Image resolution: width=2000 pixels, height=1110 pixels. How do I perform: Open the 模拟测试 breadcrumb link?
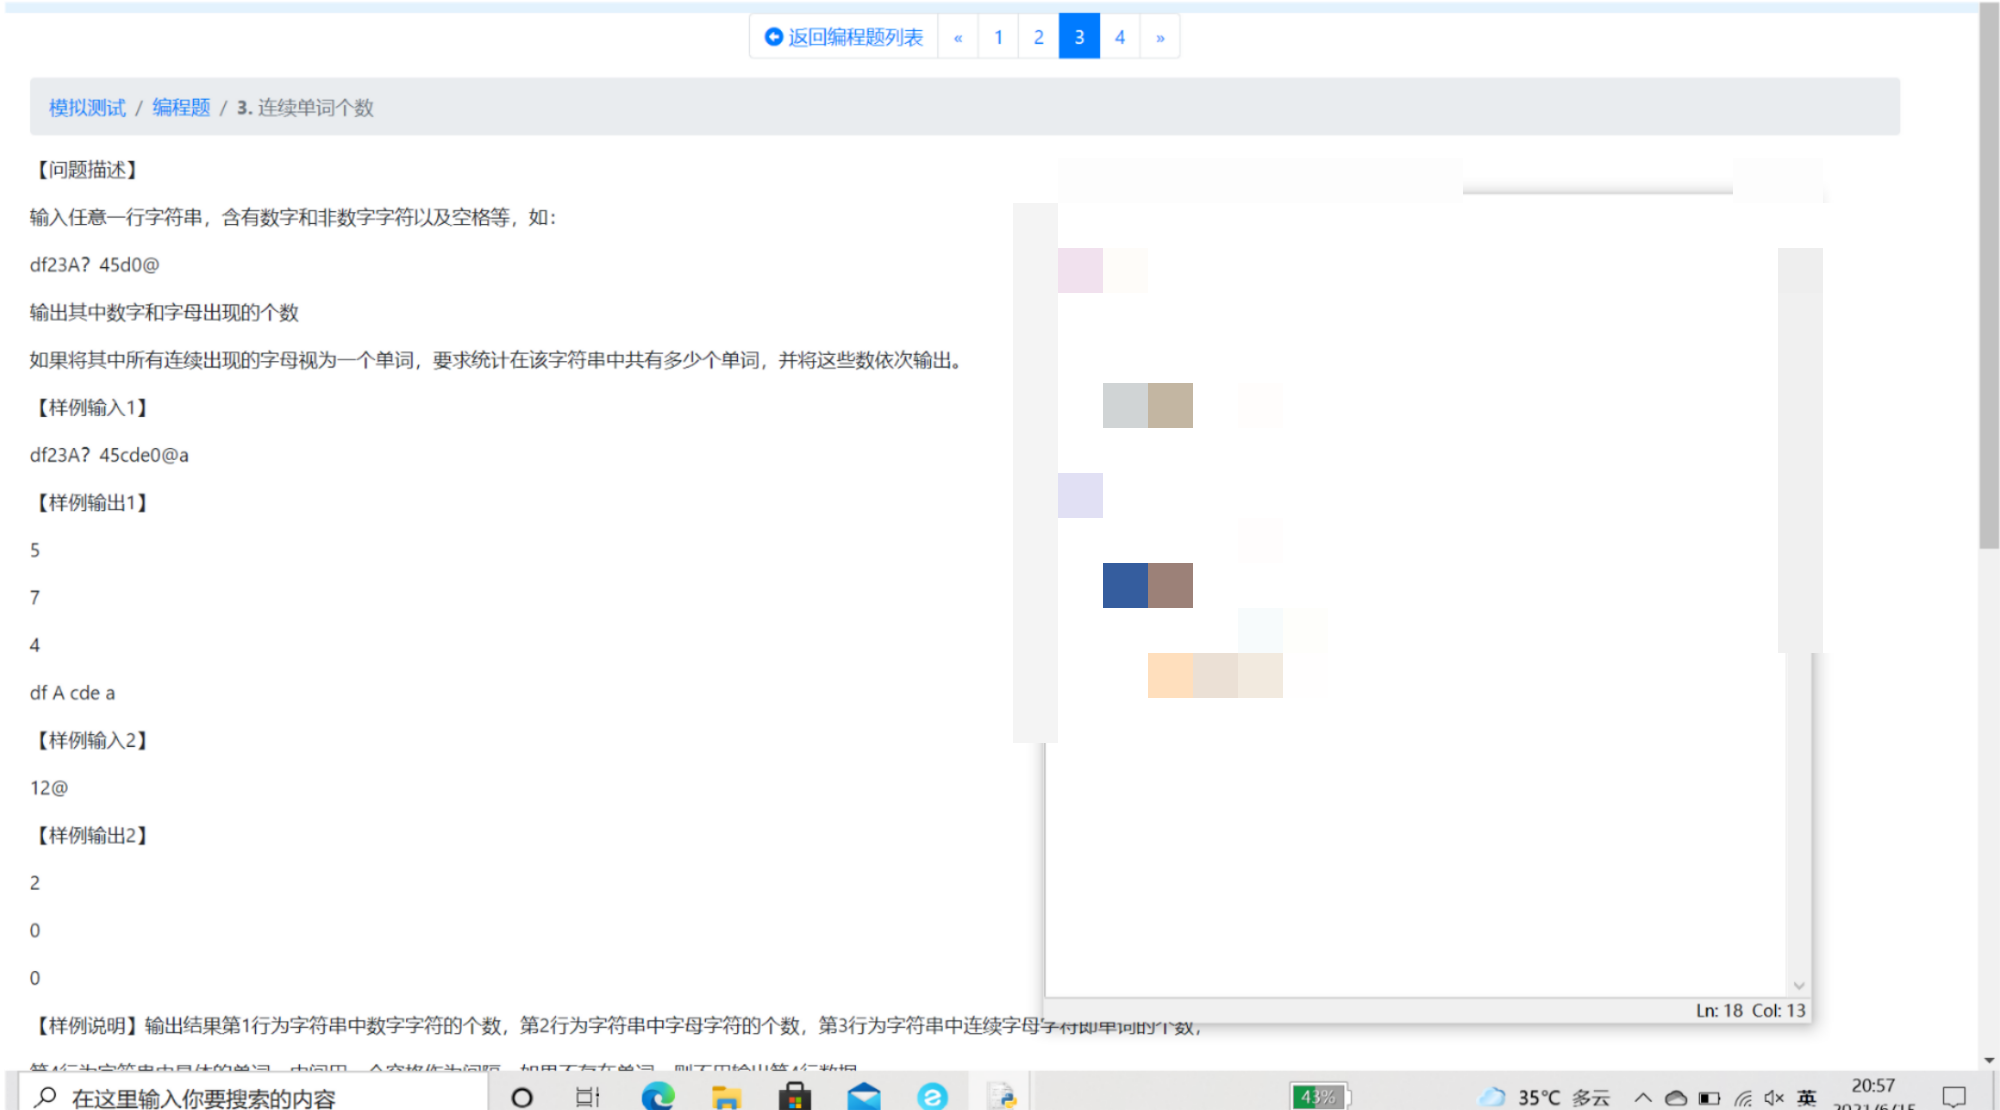[86, 107]
